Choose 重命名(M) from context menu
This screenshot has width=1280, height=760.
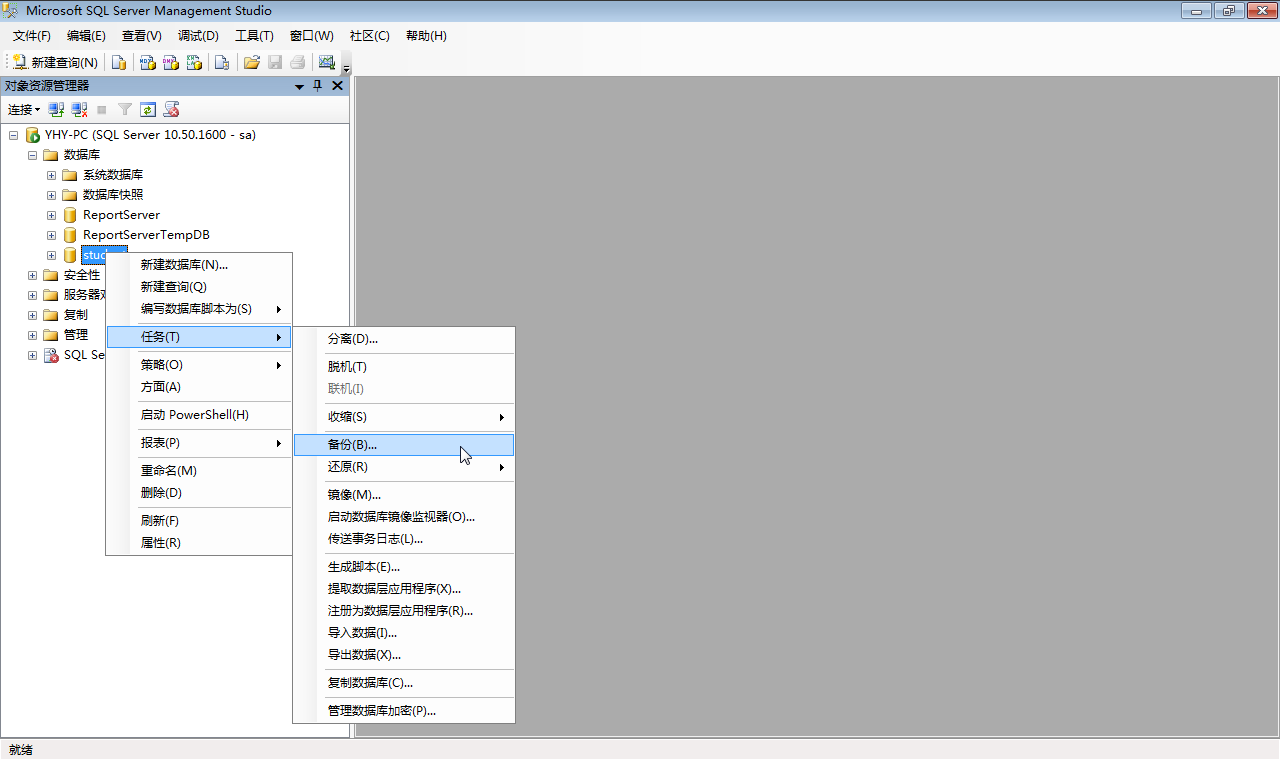click(x=199, y=471)
